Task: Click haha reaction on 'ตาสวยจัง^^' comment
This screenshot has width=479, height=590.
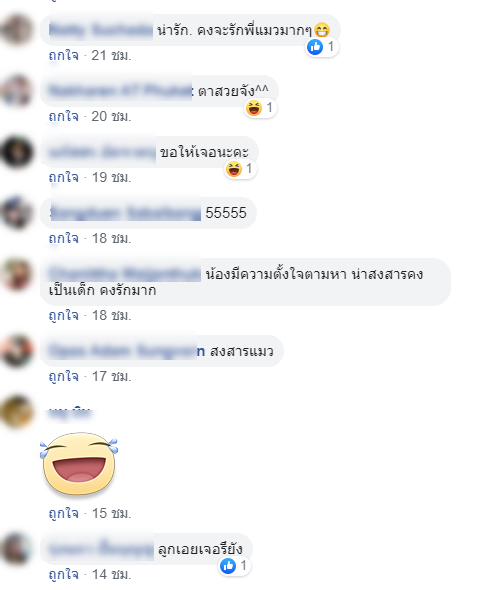Action: click(x=254, y=108)
